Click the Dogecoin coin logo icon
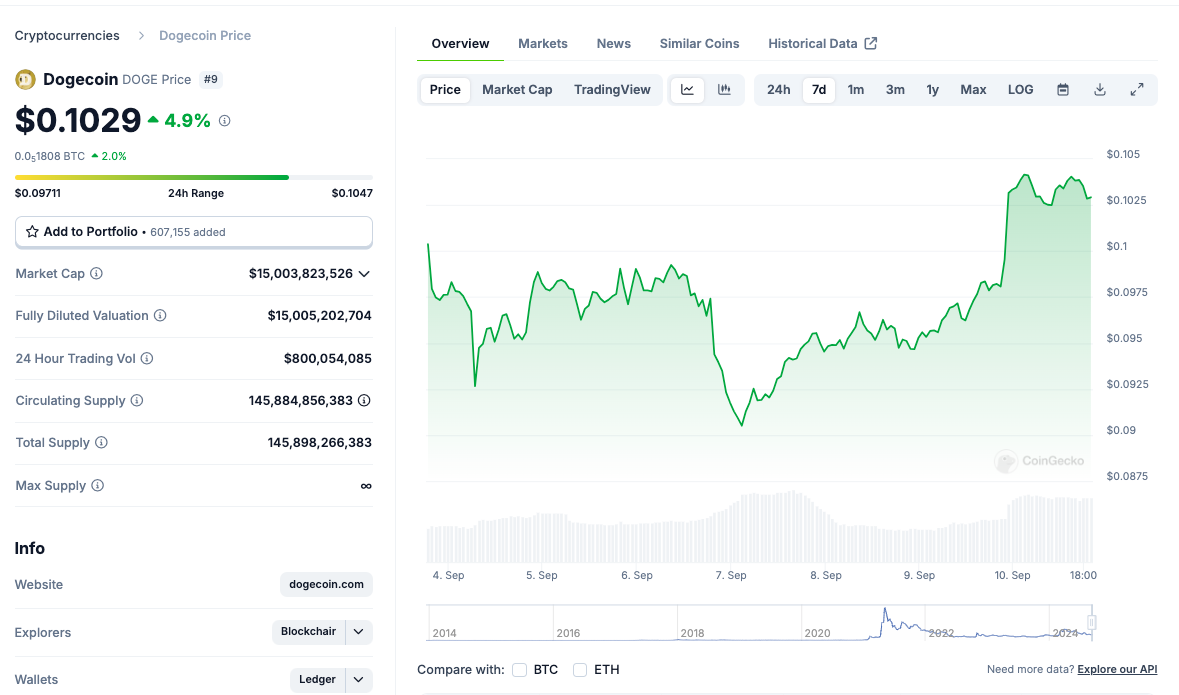1179x695 pixels. click(x=26, y=80)
